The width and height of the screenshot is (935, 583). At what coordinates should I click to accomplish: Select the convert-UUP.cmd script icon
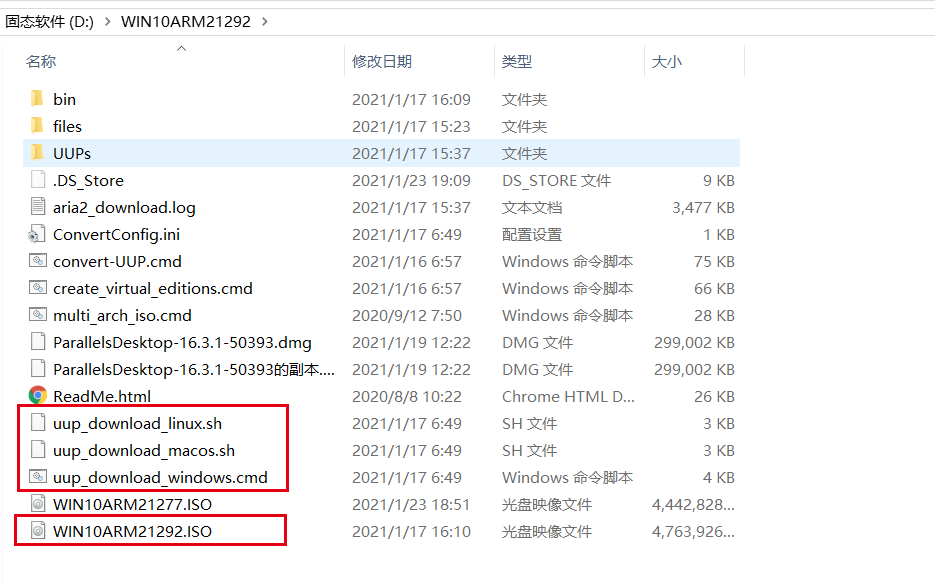[37, 261]
